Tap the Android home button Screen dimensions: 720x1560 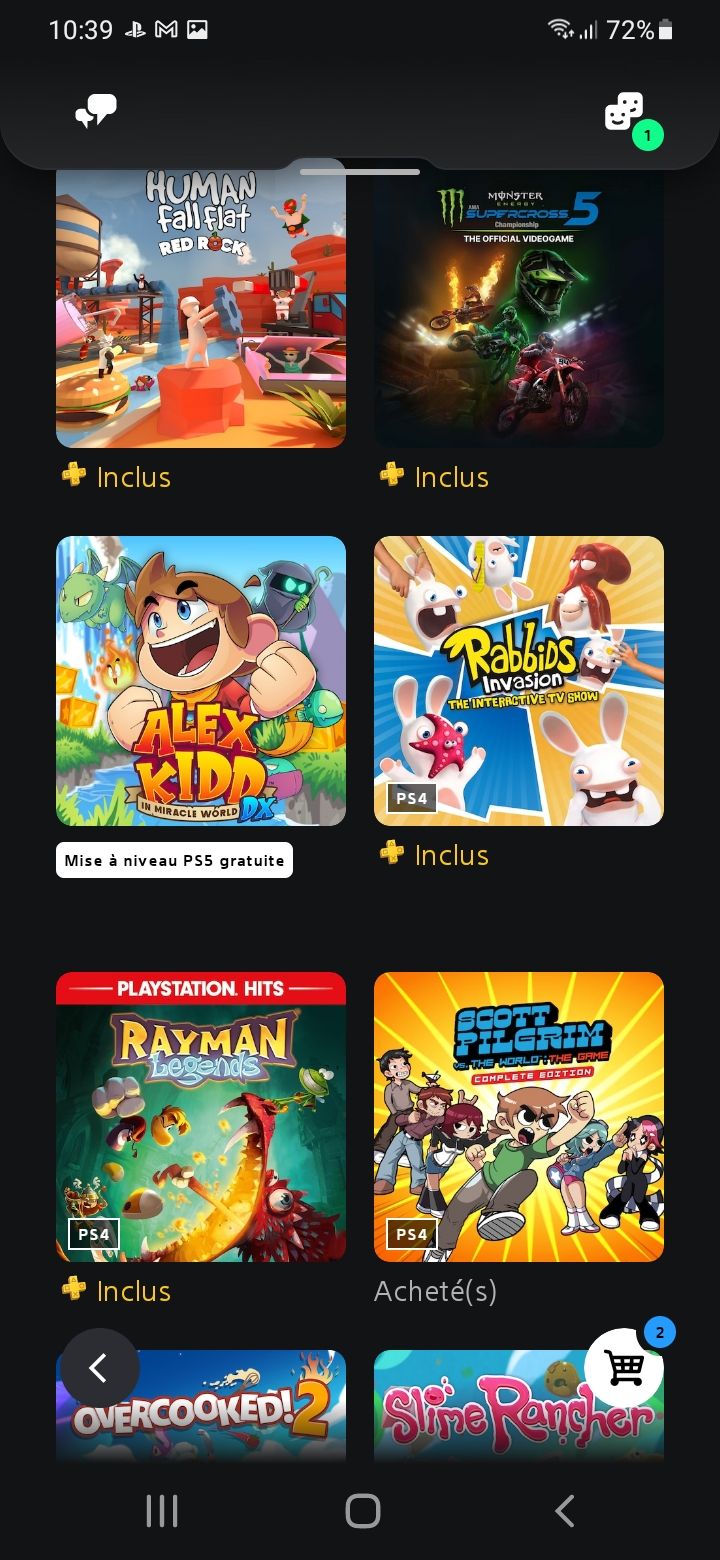[x=362, y=1511]
